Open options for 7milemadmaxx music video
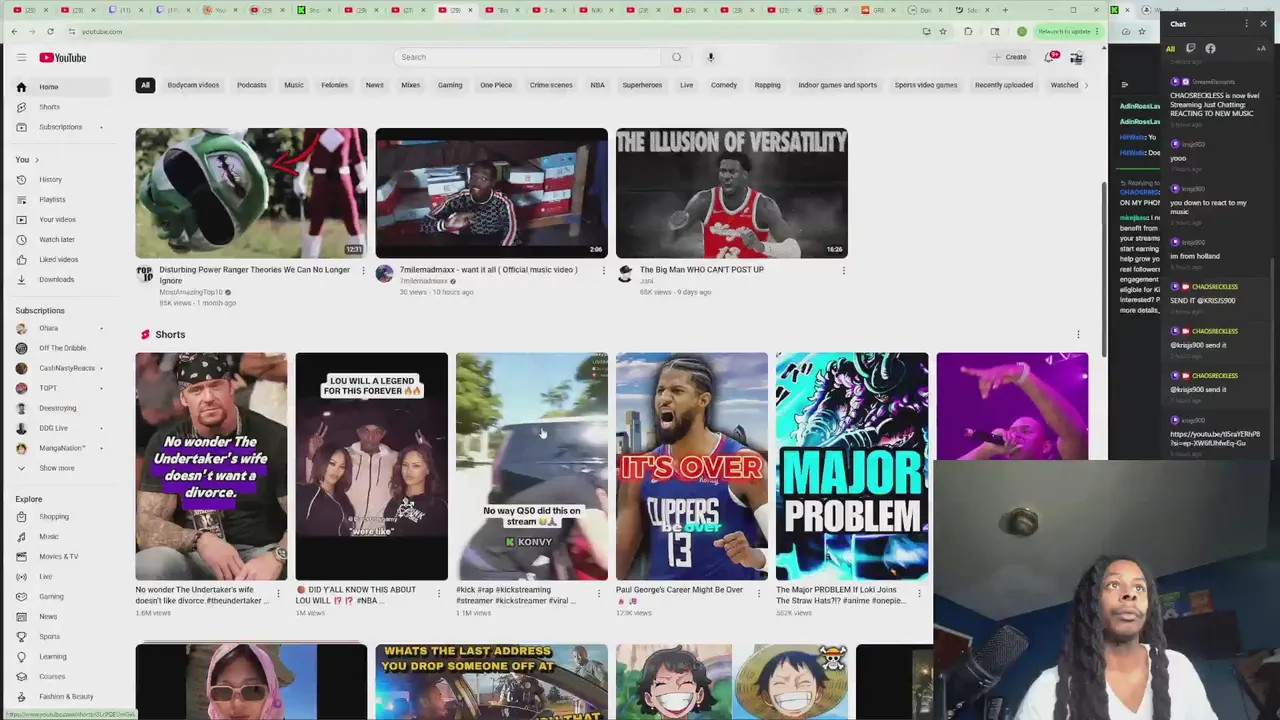The height and width of the screenshot is (720, 1280). click(603, 270)
